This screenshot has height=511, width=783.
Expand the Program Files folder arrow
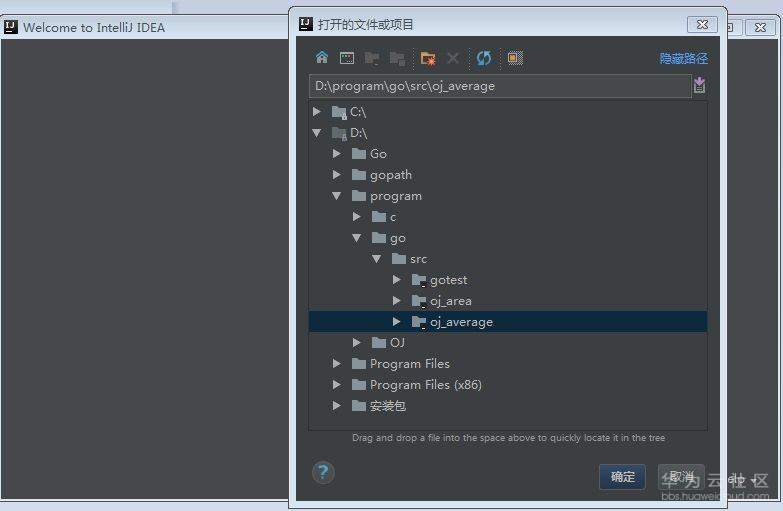[x=337, y=364]
